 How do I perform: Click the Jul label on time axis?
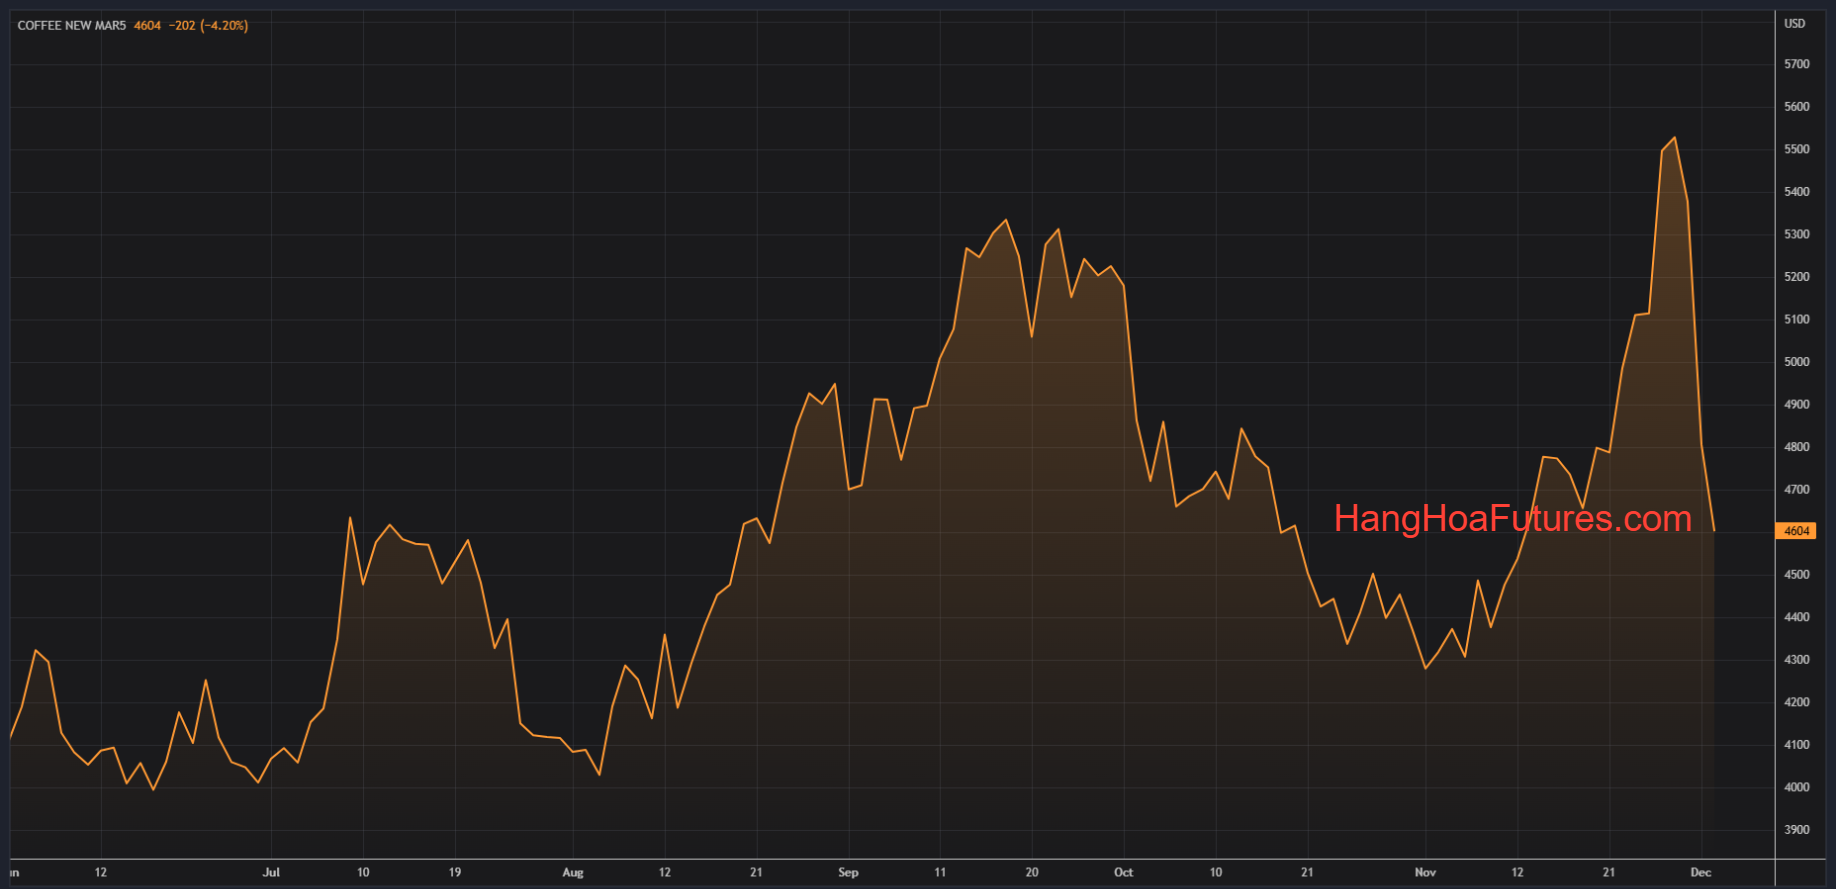(271, 873)
